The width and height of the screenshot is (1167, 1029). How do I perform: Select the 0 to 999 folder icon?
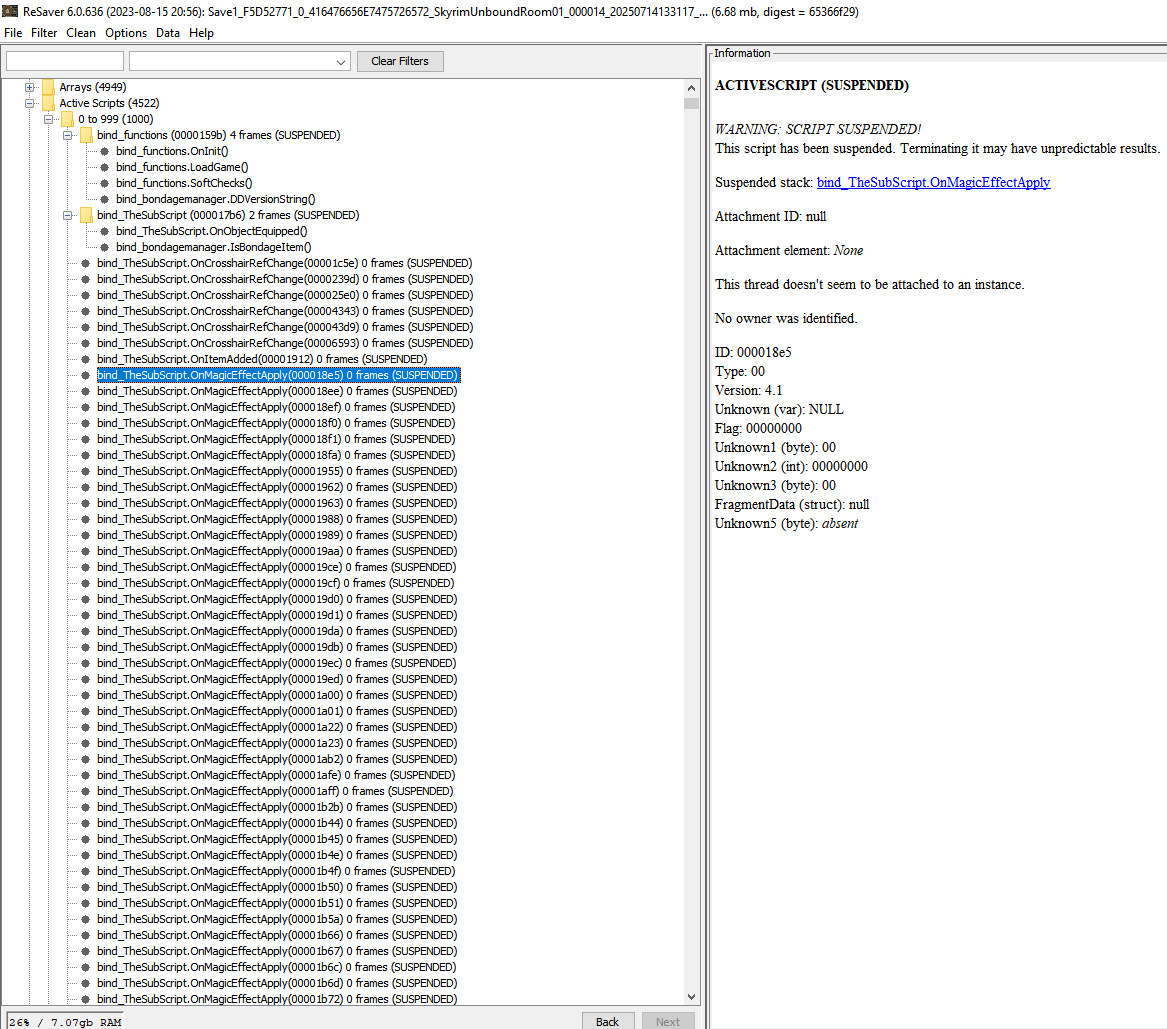pyautogui.click(x=67, y=119)
